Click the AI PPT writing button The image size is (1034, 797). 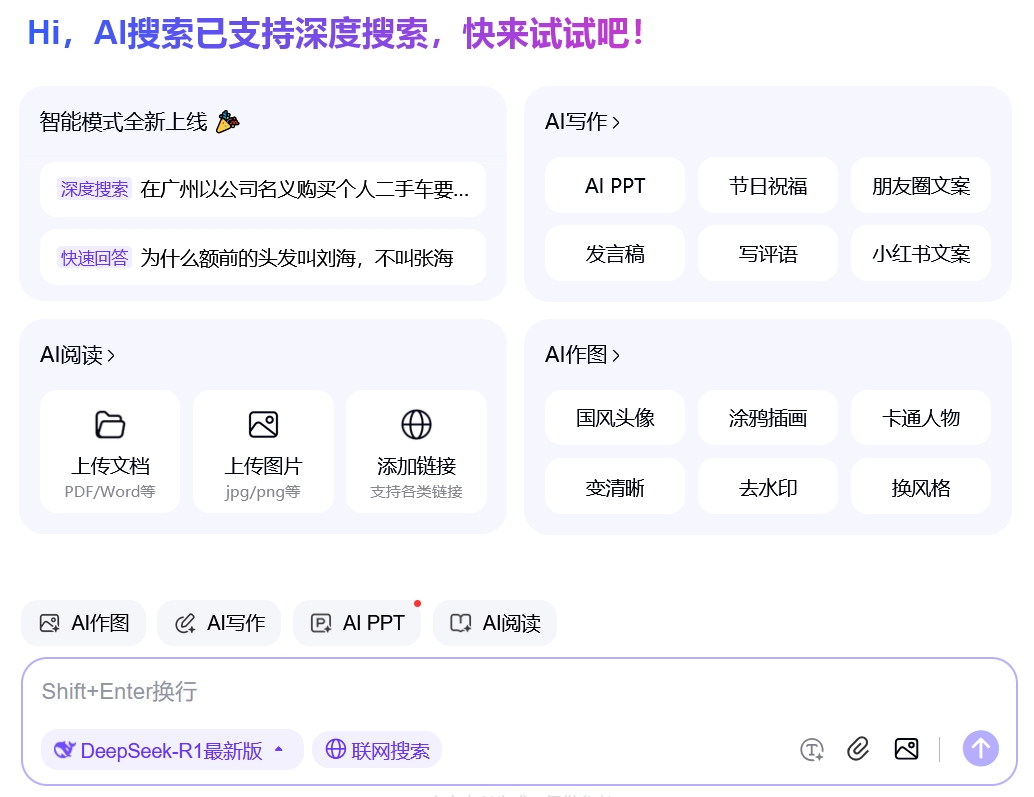(x=615, y=185)
